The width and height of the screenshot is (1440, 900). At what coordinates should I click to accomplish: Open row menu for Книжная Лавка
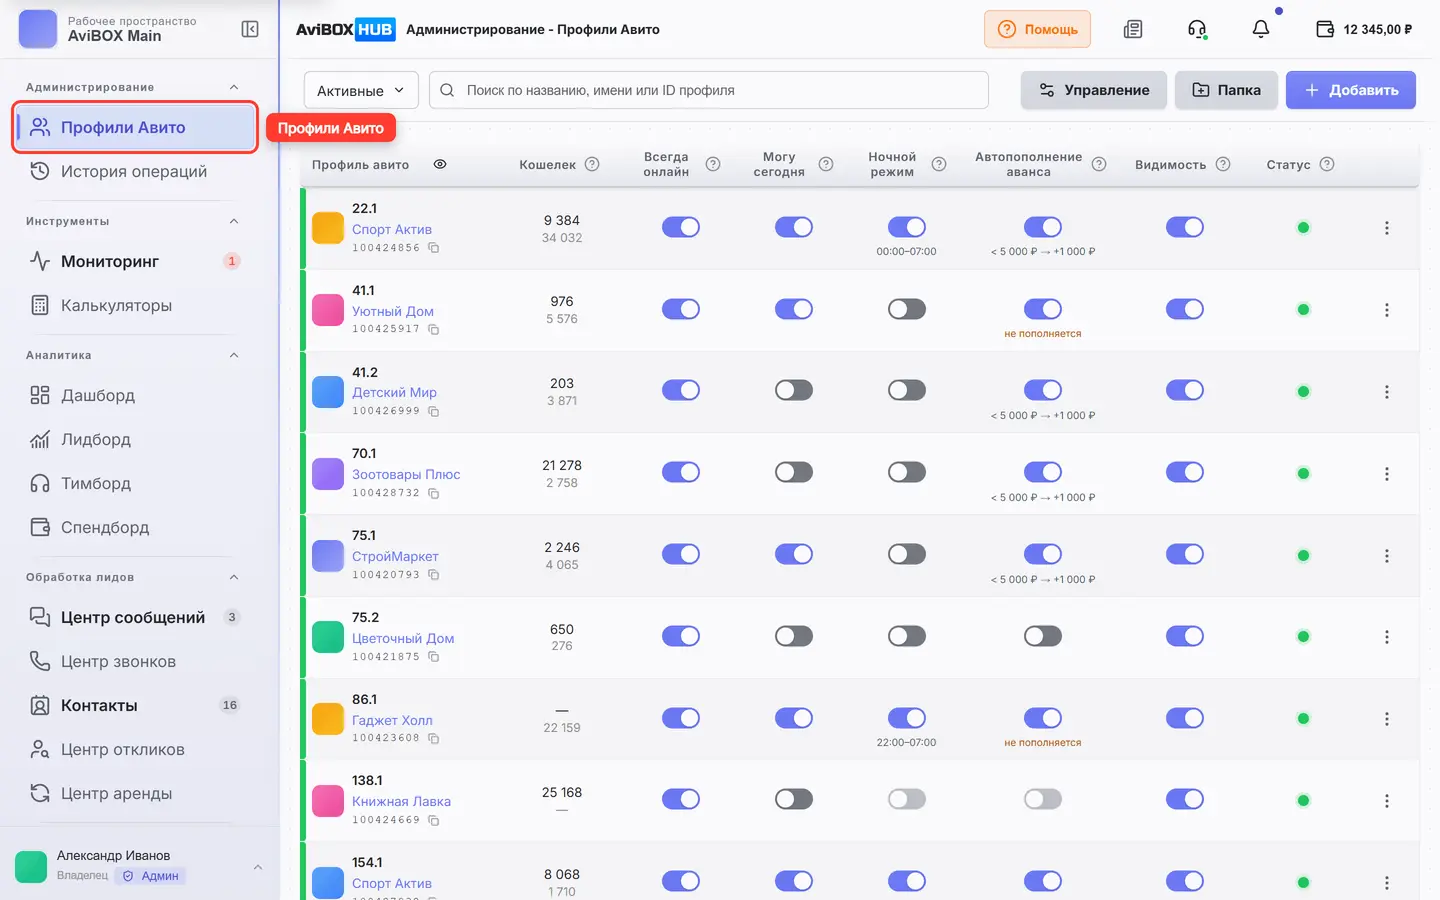1387,801
